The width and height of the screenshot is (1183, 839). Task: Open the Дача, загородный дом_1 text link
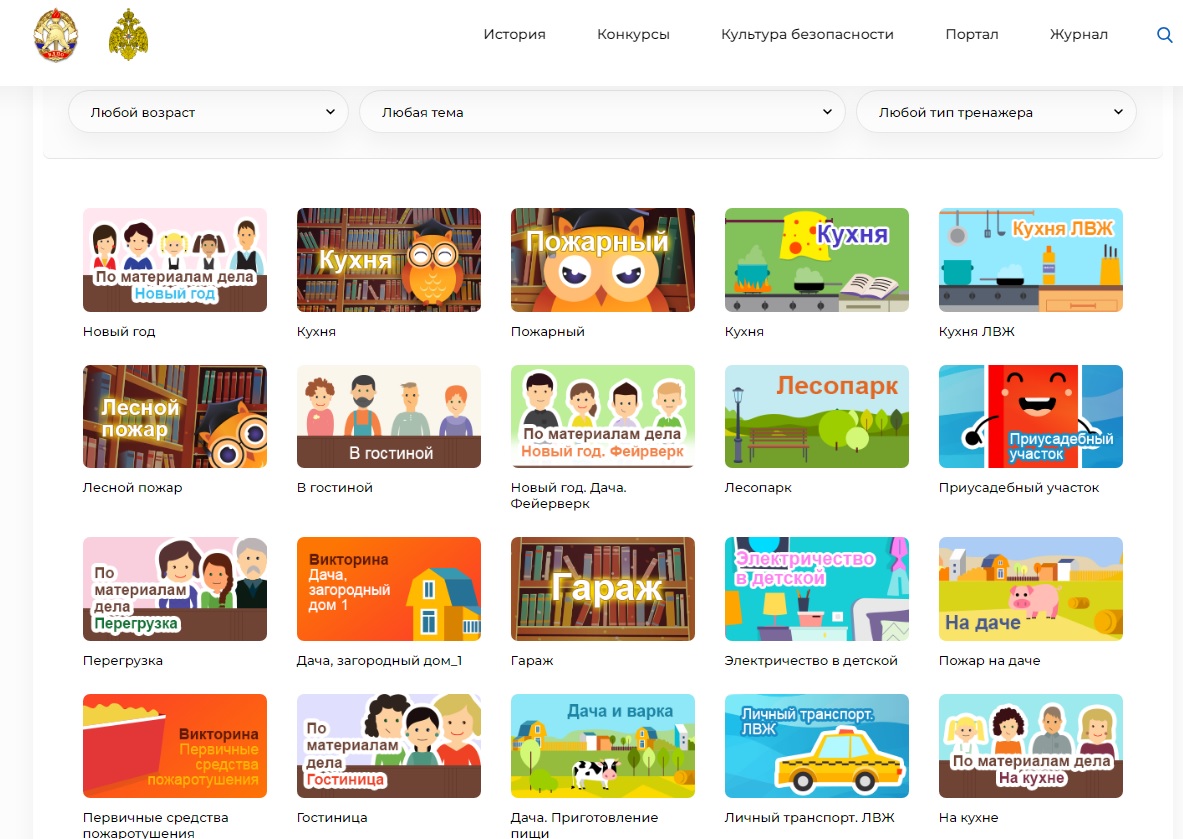coord(379,661)
